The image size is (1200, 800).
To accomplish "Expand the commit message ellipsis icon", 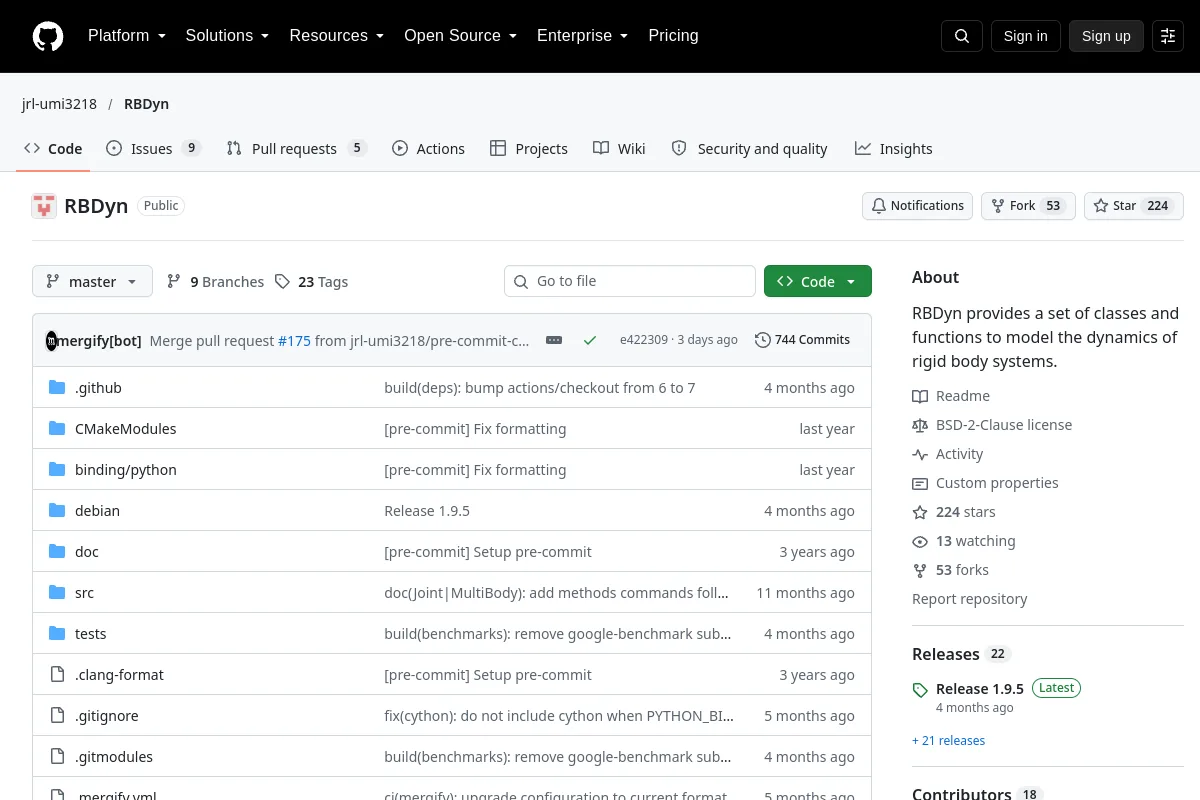I will click(x=554, y=340).
